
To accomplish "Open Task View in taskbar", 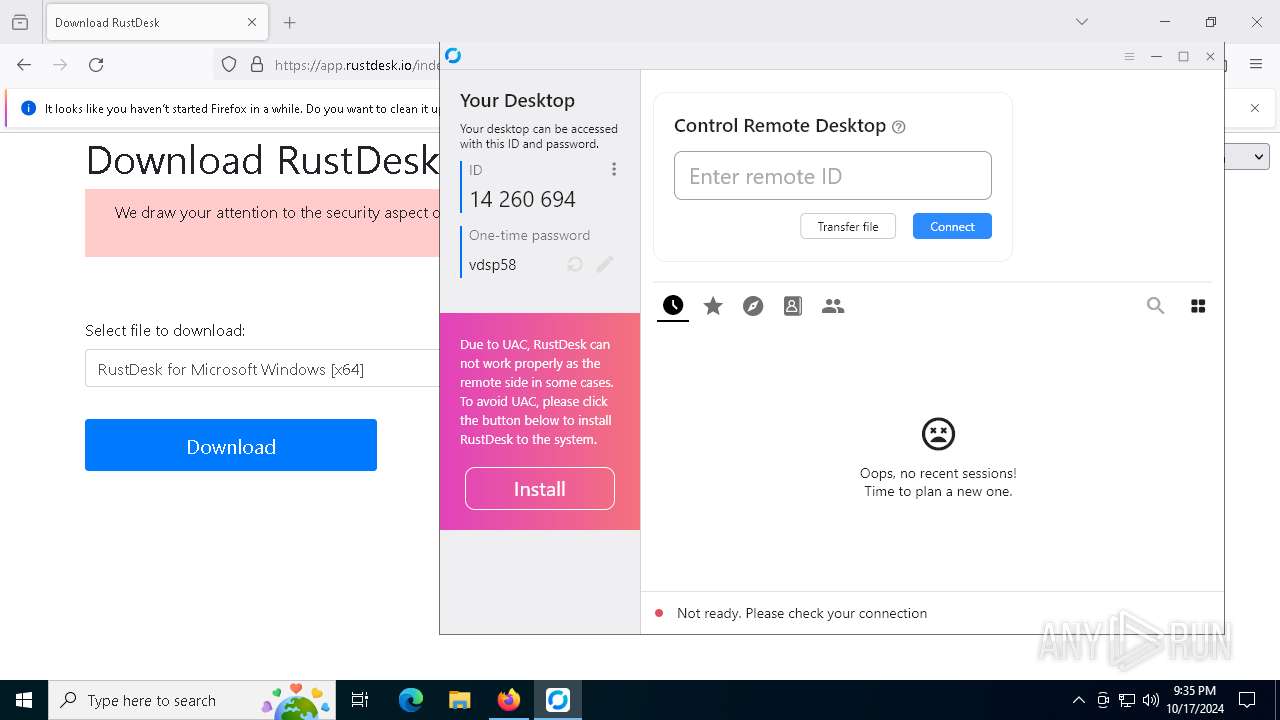I will pos(360,700).
